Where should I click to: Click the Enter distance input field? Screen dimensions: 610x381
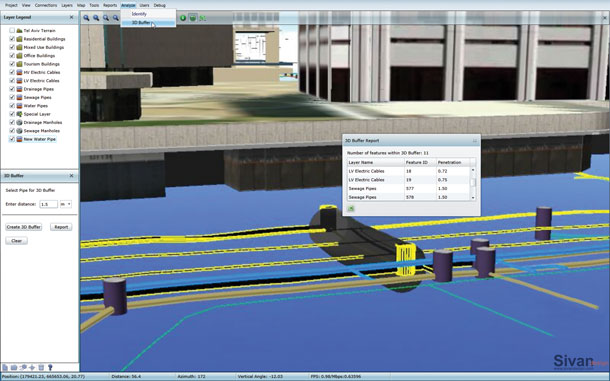pos(49,204)
